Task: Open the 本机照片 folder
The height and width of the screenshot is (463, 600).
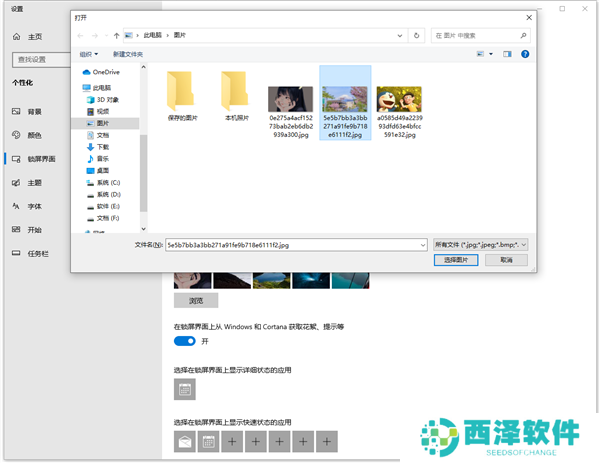Action: [237, 96]
